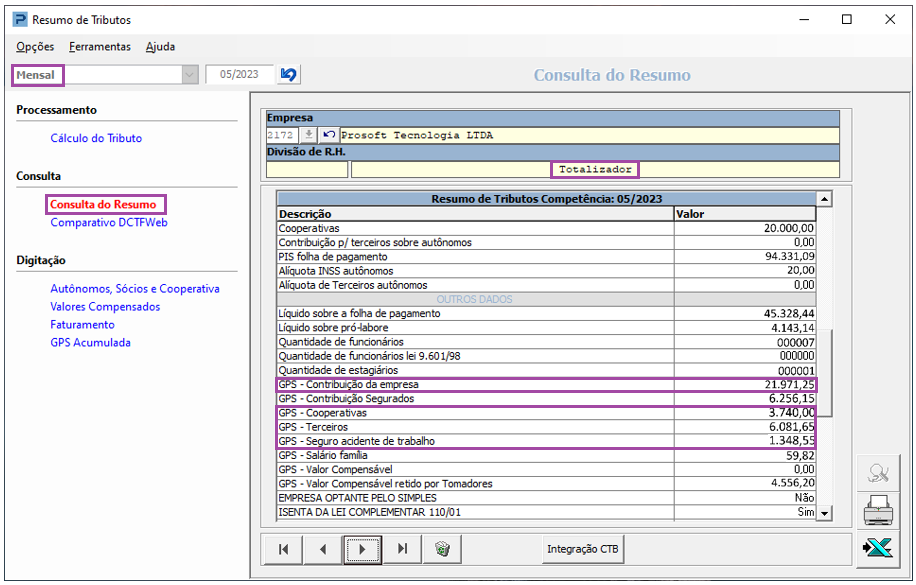Go to the previous record
This screenshot has height=585, width=916.
tap(322, 549)
